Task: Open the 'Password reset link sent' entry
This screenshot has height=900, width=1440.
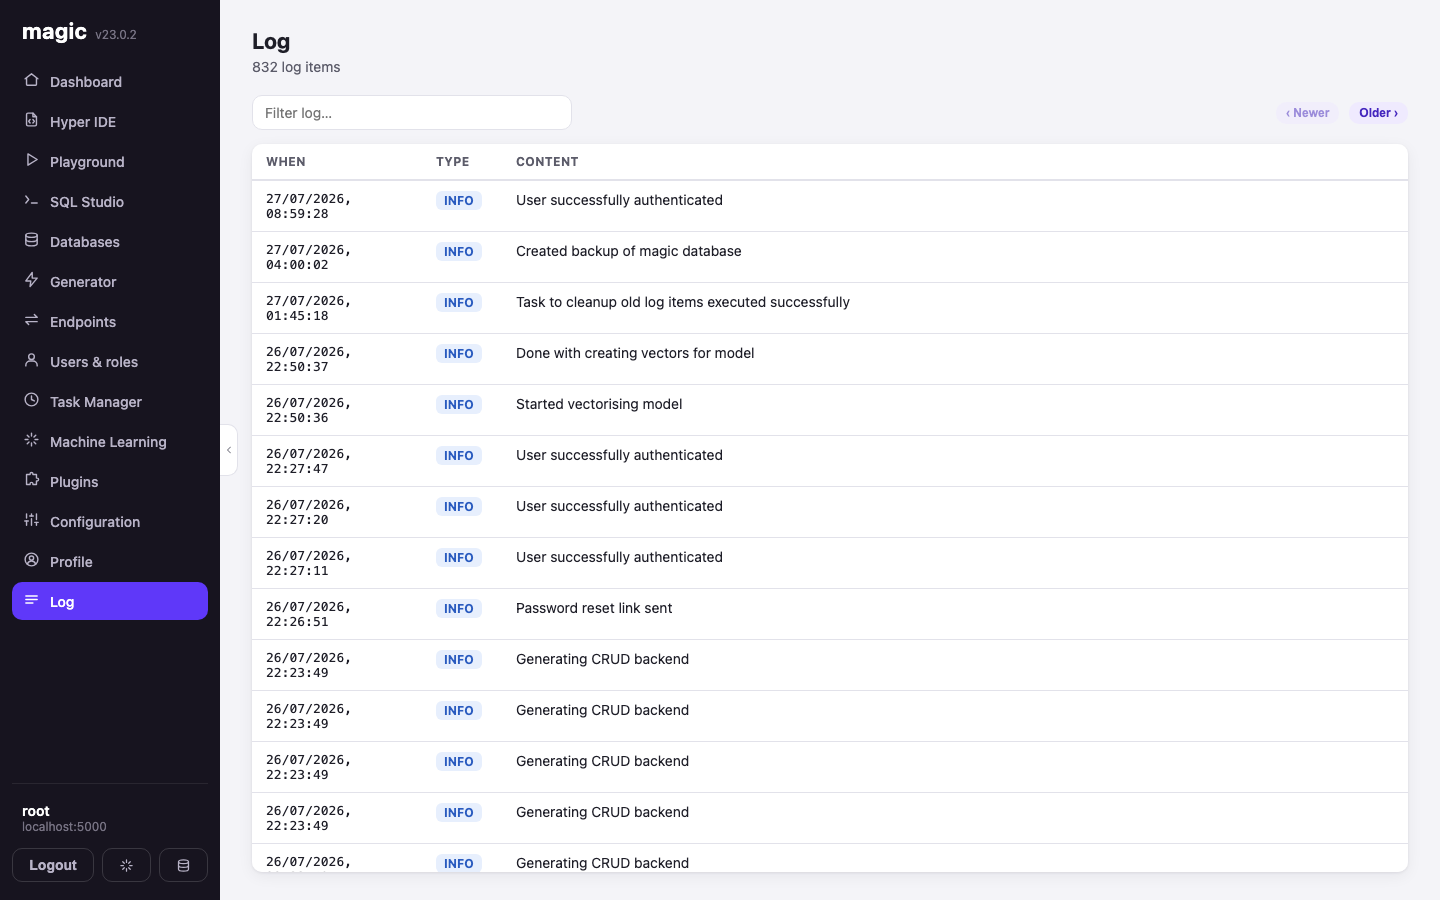Action: [x=830, y=614]
